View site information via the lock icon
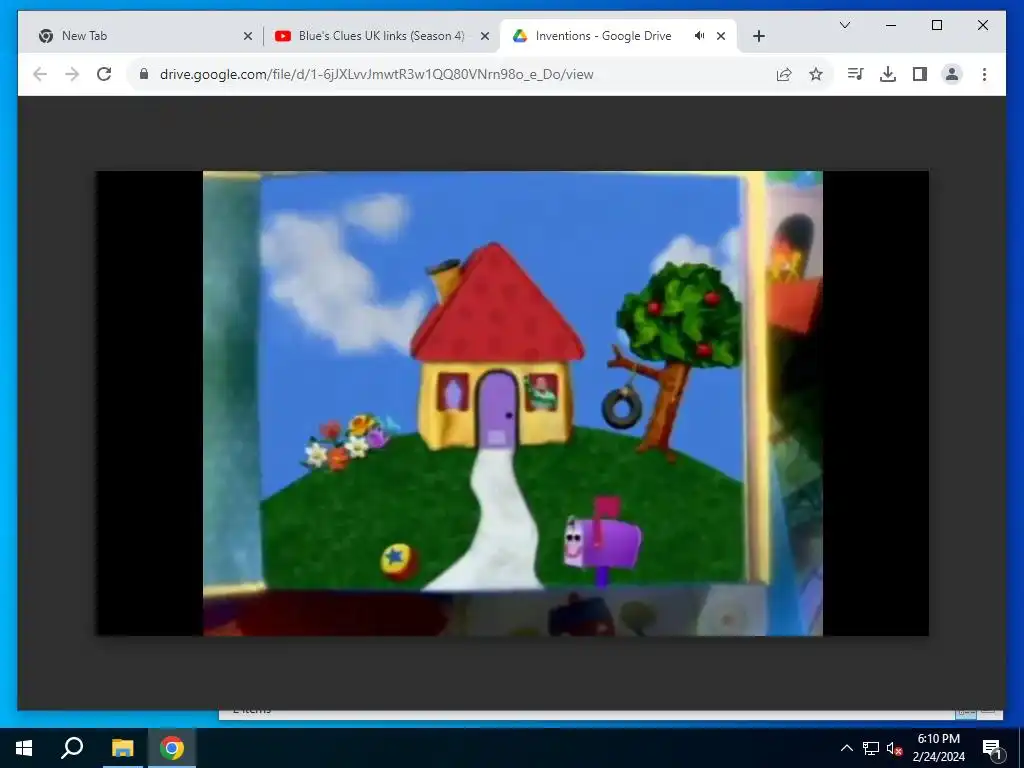This screenshot has width=1024, height=768. point(144,74)
